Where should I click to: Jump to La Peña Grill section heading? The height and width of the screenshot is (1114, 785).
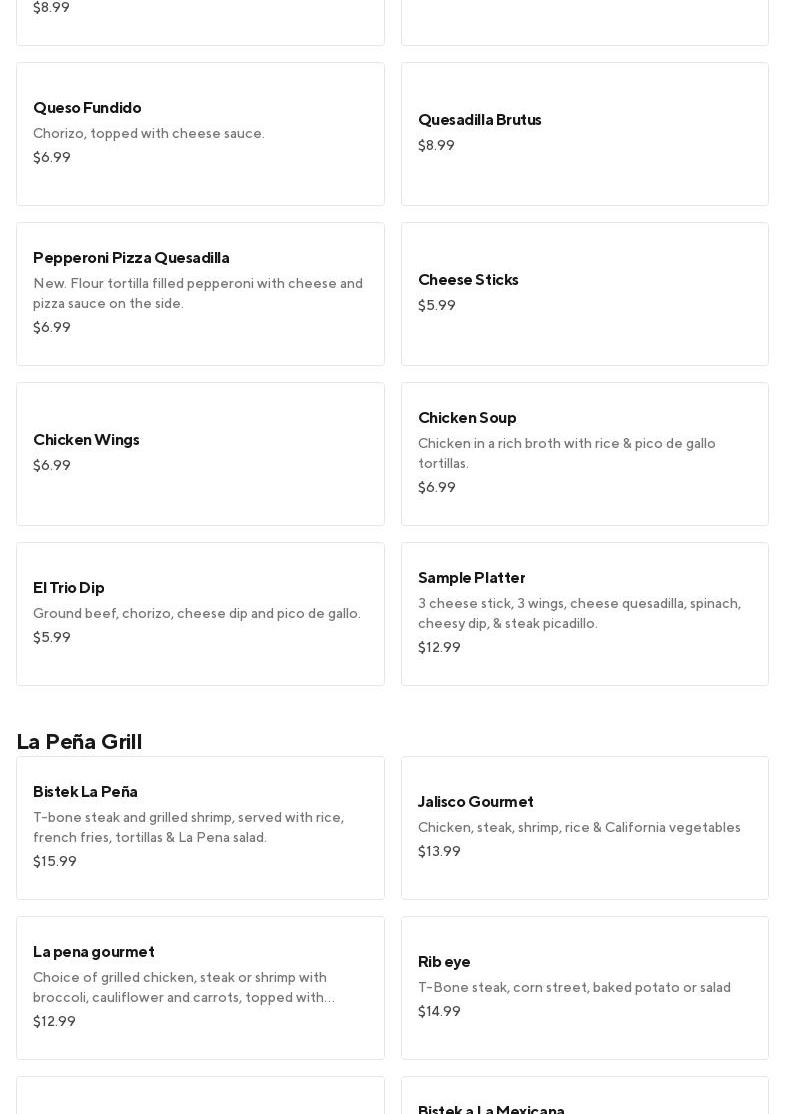pyautogui.click(x=79, y=741)
